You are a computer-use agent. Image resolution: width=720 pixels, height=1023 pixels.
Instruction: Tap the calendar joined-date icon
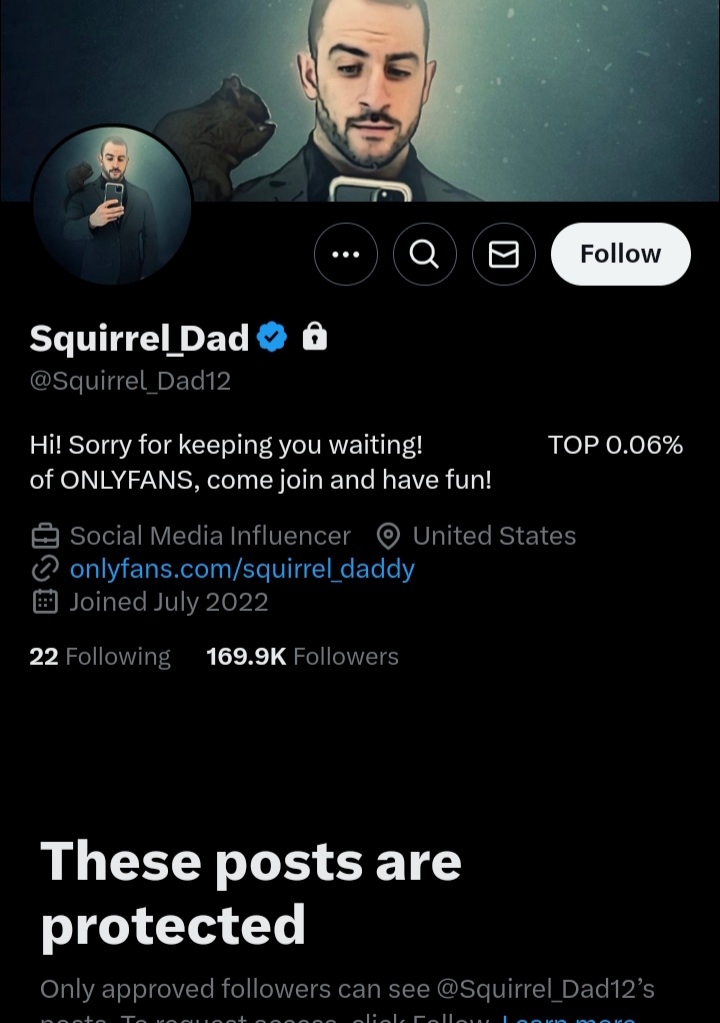pyautogui.click(x=45, y=601)
